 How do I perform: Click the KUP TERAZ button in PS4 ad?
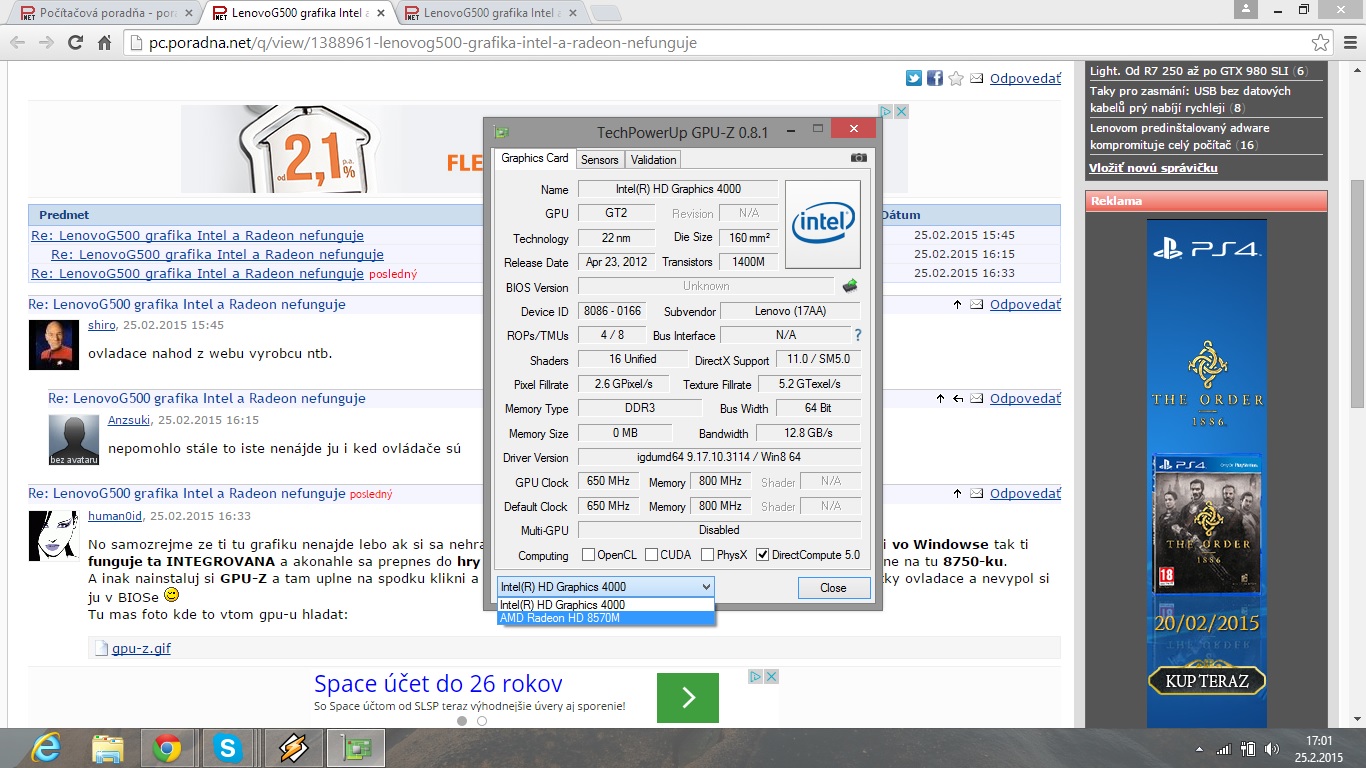coord(1206,682)
